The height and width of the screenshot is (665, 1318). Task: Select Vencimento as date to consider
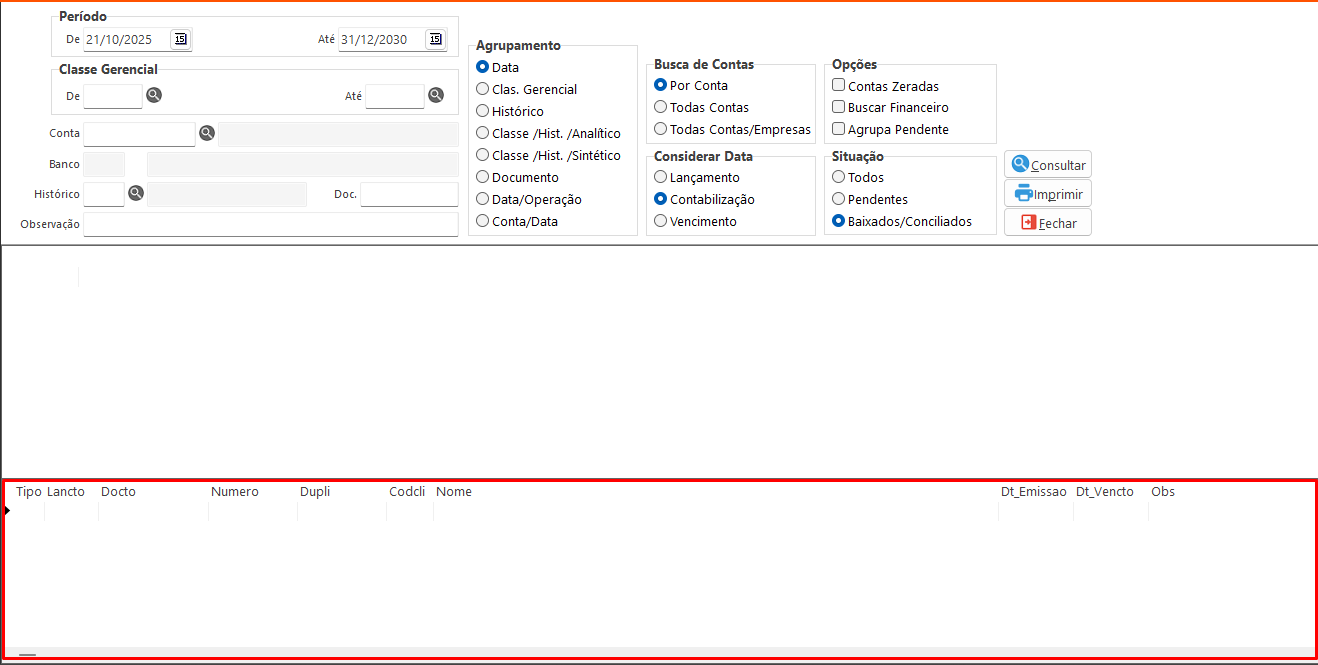tap(661, 221)
